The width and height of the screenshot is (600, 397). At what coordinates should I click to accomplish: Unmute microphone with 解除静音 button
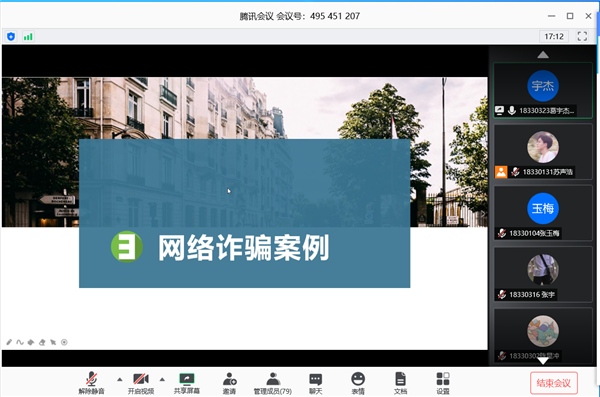[x=91, y=383]
